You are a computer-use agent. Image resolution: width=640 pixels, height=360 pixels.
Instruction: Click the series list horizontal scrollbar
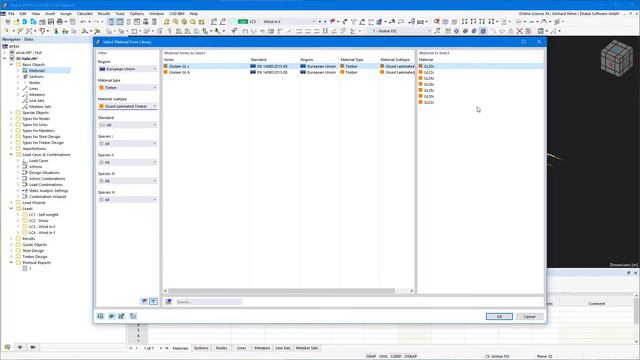pyautogui.click(x=282, y=291)
